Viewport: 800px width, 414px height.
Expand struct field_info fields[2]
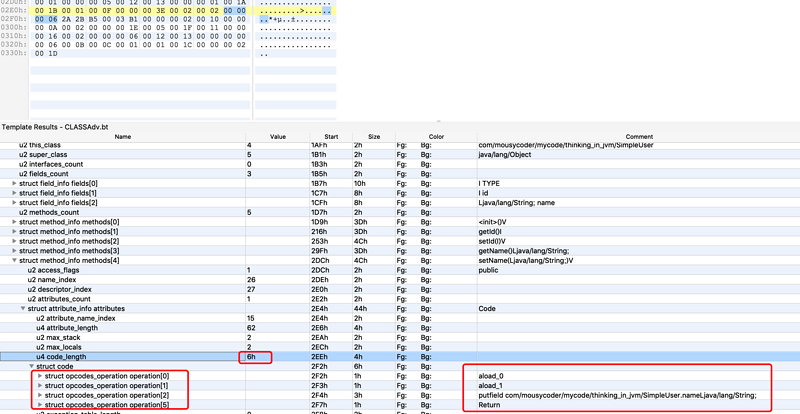(14, 203)
